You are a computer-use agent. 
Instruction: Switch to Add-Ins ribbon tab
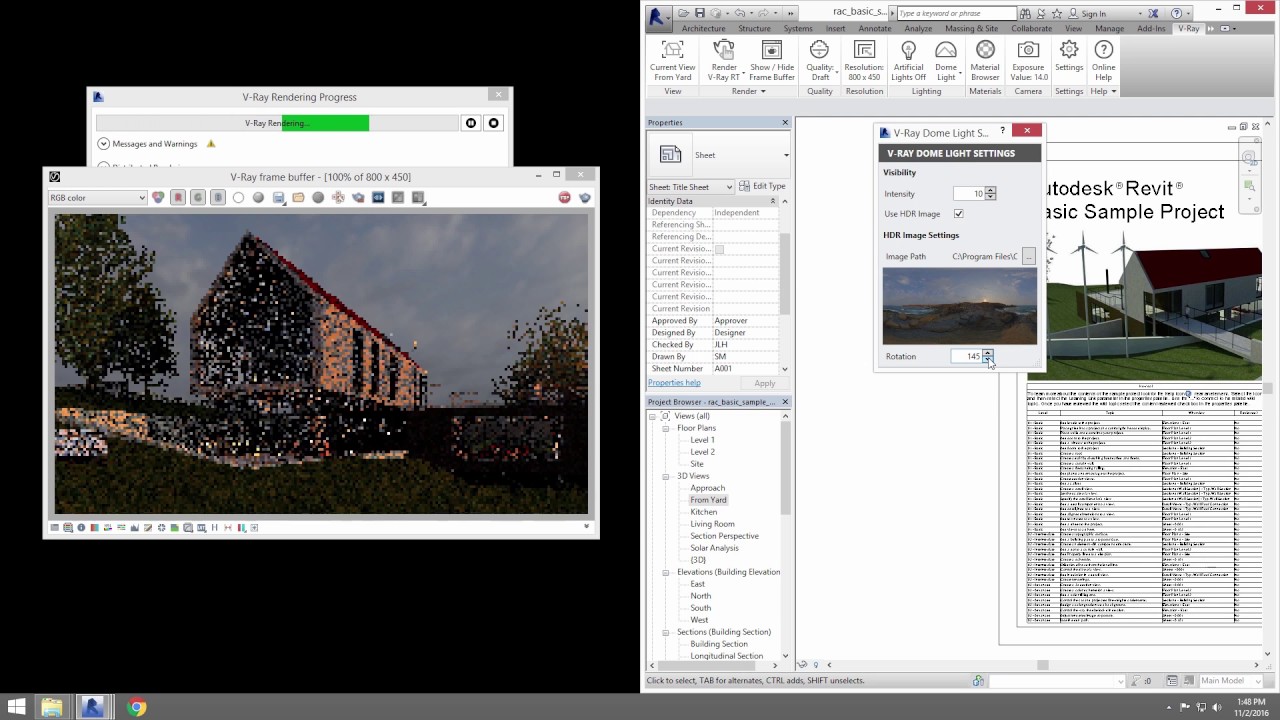[x=1151, y=29]
